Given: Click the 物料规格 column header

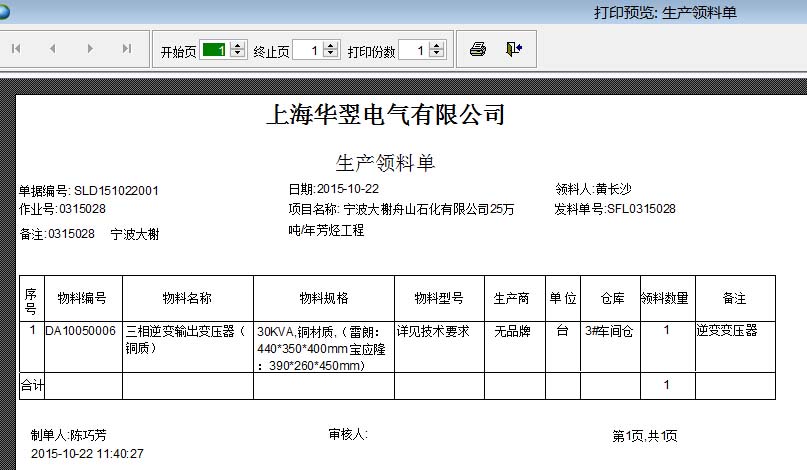Looking at the screenshot, I should click(324, 298).
